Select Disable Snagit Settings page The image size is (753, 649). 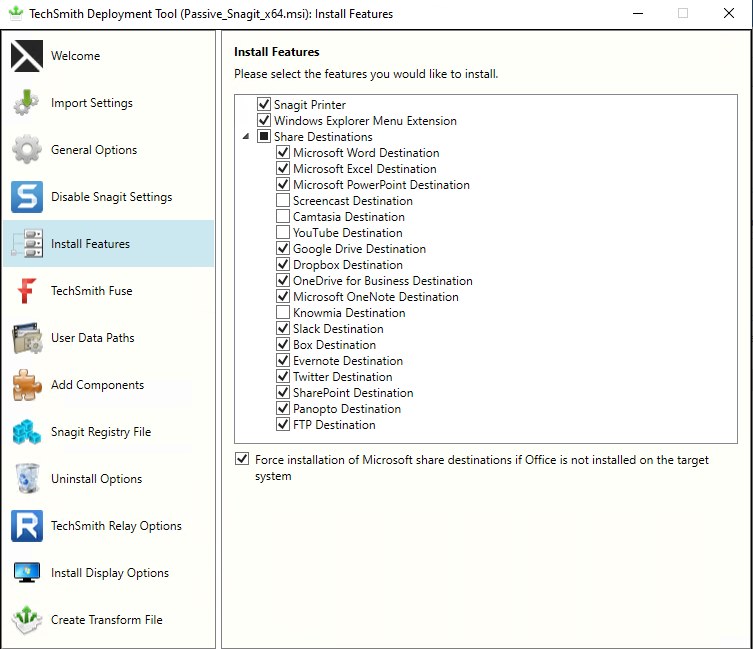109,196
